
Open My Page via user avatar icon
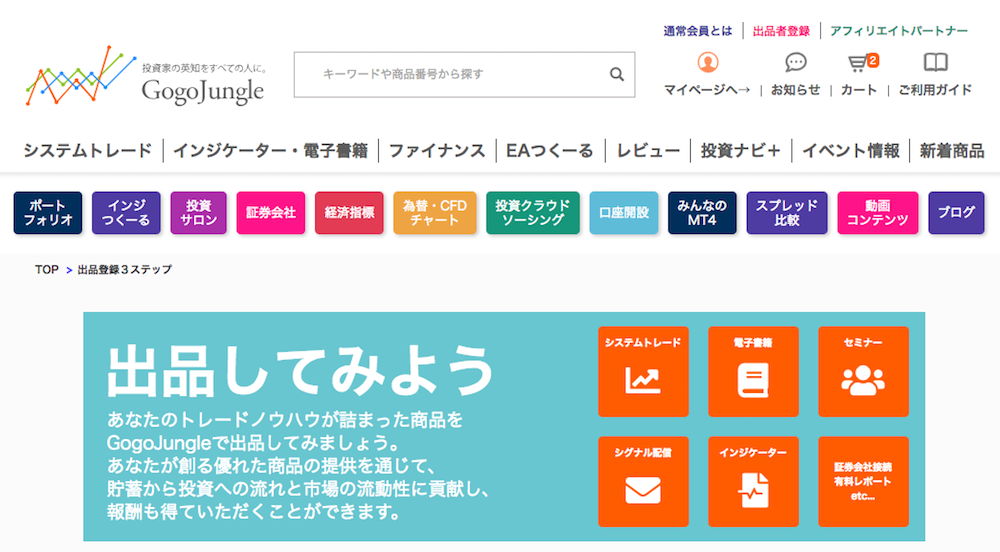pos(707,62)
